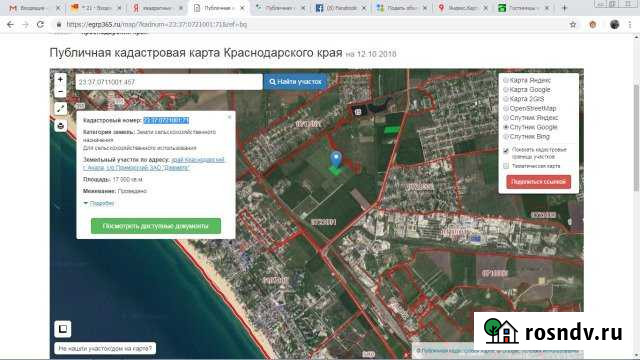Click the square layer icon at map bottom-left

[x=63, y=329]
